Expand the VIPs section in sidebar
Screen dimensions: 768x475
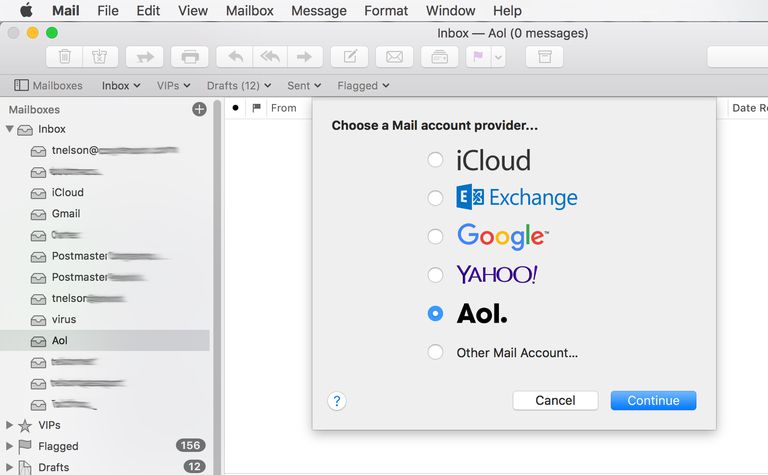point(9,425)
